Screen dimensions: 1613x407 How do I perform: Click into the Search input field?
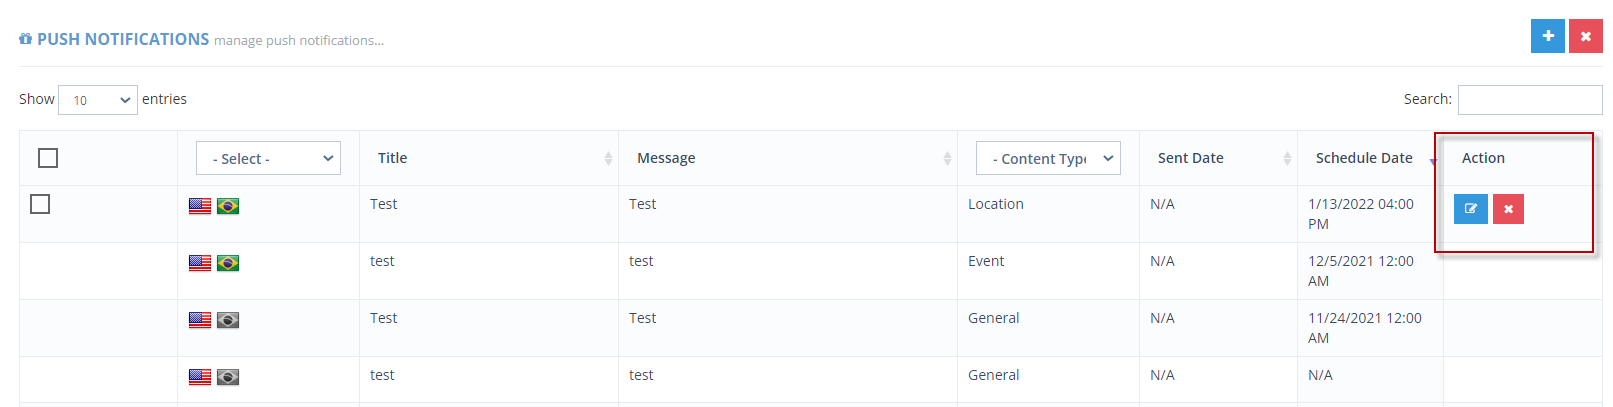pos(1530,100)
